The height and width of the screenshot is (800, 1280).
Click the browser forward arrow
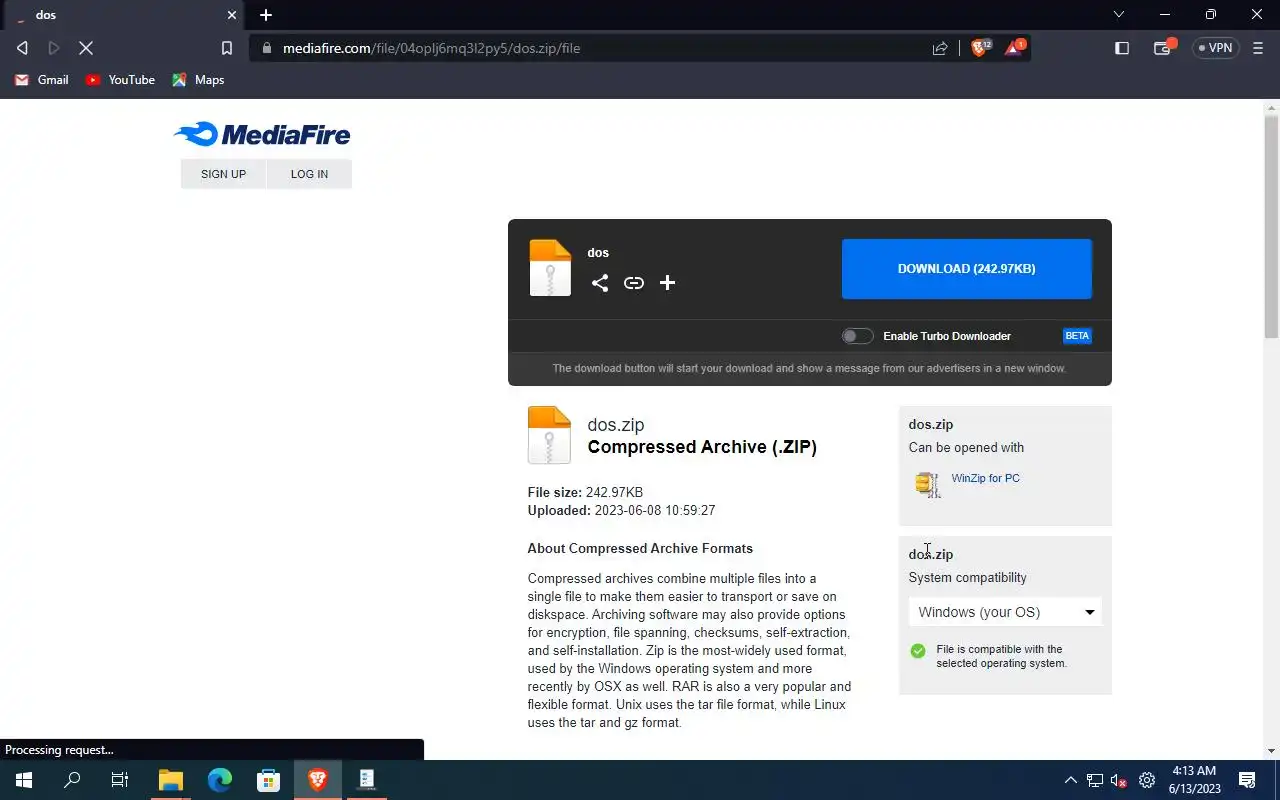coord(54,48)
